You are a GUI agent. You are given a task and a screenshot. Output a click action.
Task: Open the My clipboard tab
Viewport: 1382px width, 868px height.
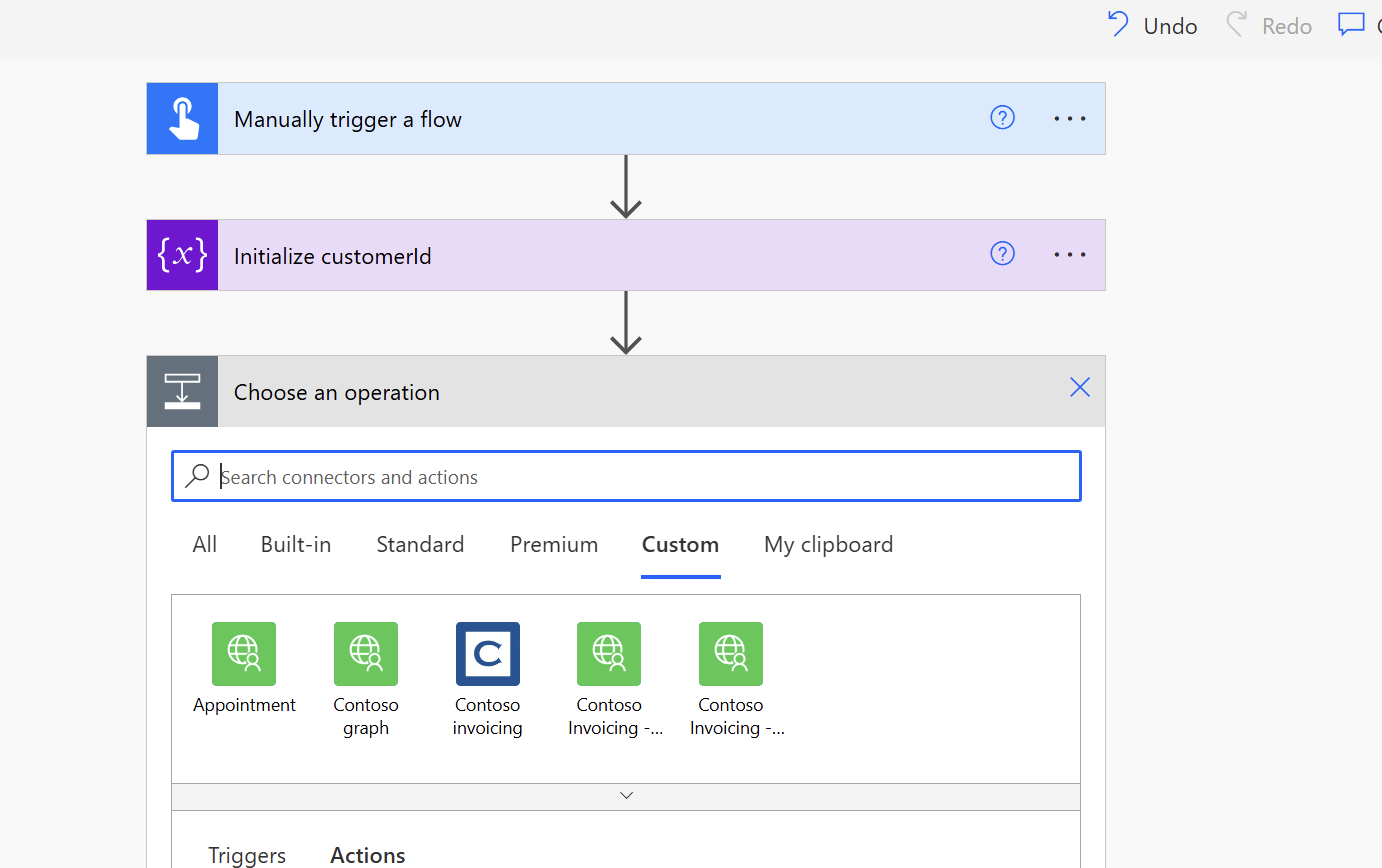point(829,545)
